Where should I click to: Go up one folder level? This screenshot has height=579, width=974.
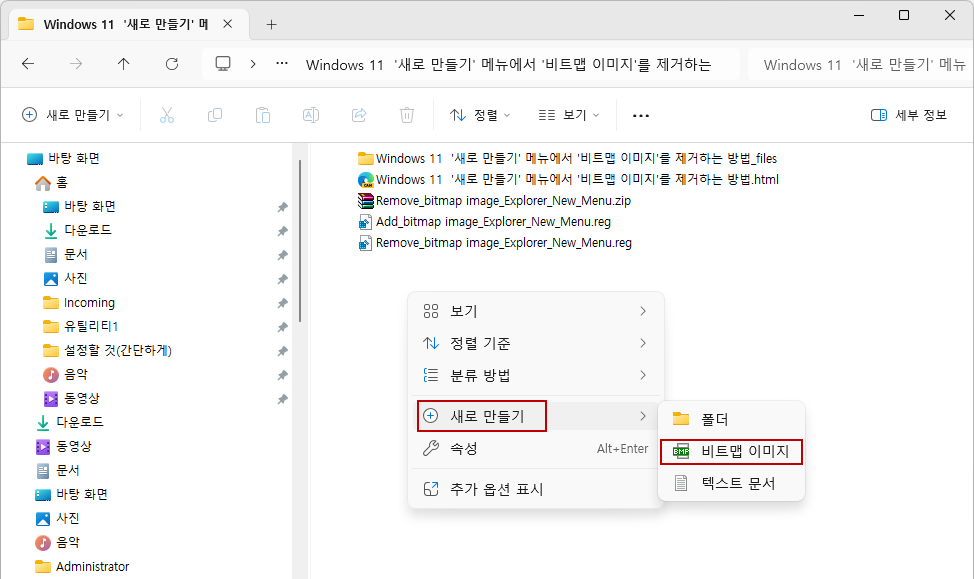[124, 63]
